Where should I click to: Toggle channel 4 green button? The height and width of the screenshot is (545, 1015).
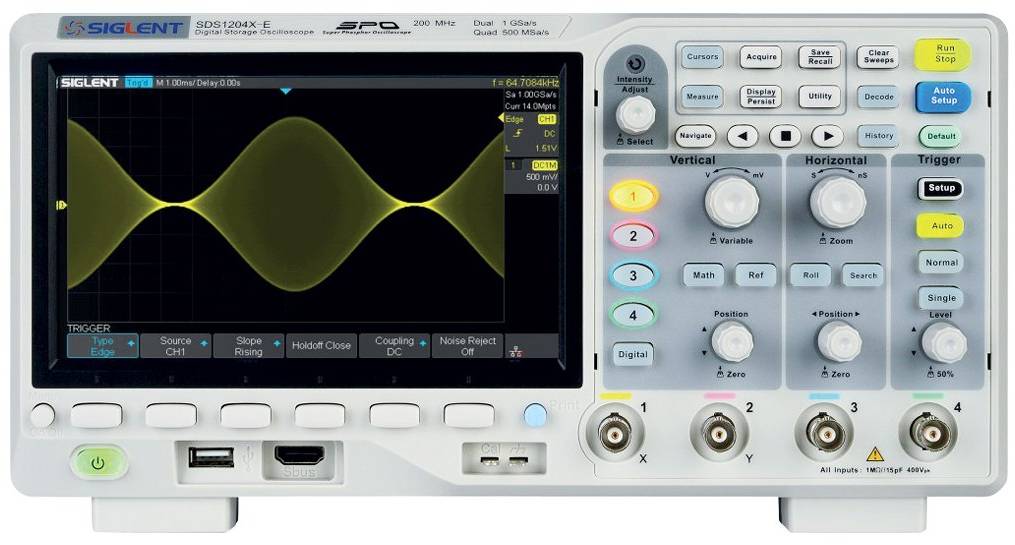(x=633, y=315)
